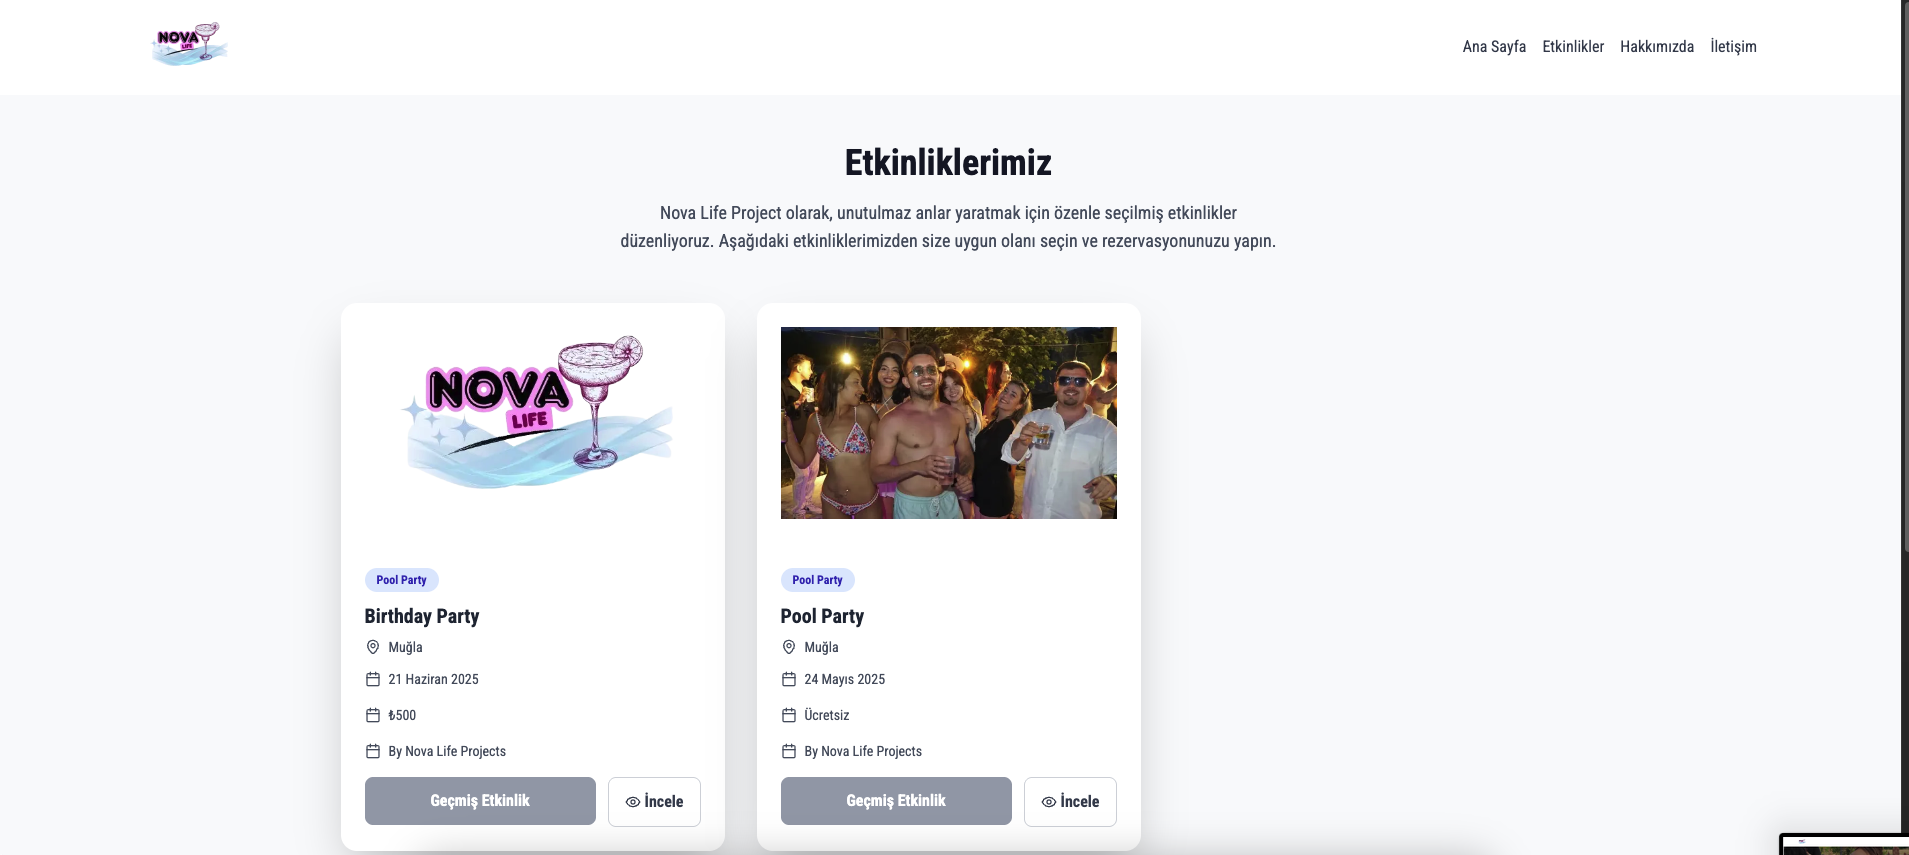Viewport: 1909px width, 855px height.
Task: Click calendar icon beside 24 Mayıs 2025
Action: coord(789,679)
